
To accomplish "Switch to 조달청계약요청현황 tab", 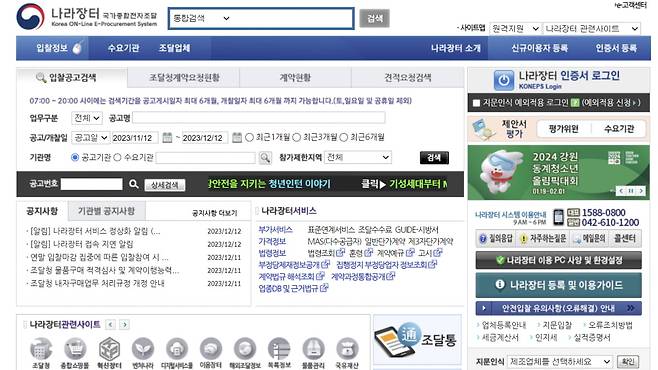I will click(184, 78).
